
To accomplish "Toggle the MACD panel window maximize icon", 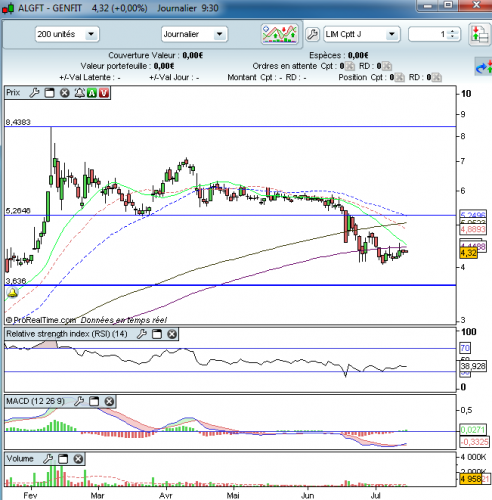I will [x=94, y=401].
